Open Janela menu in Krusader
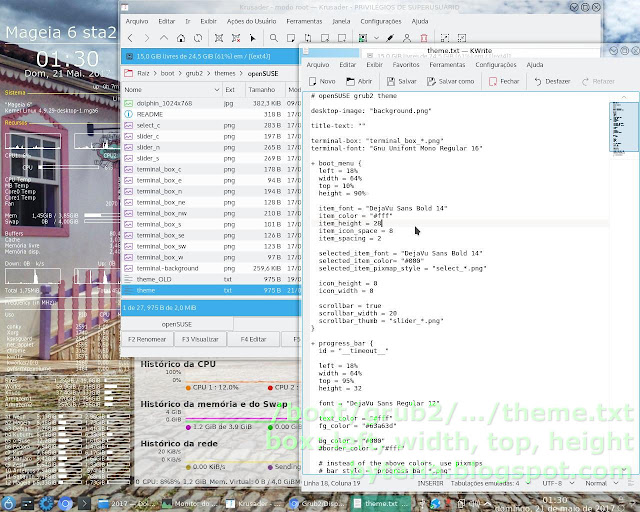The image size is (640, 512). click(341, 21)
